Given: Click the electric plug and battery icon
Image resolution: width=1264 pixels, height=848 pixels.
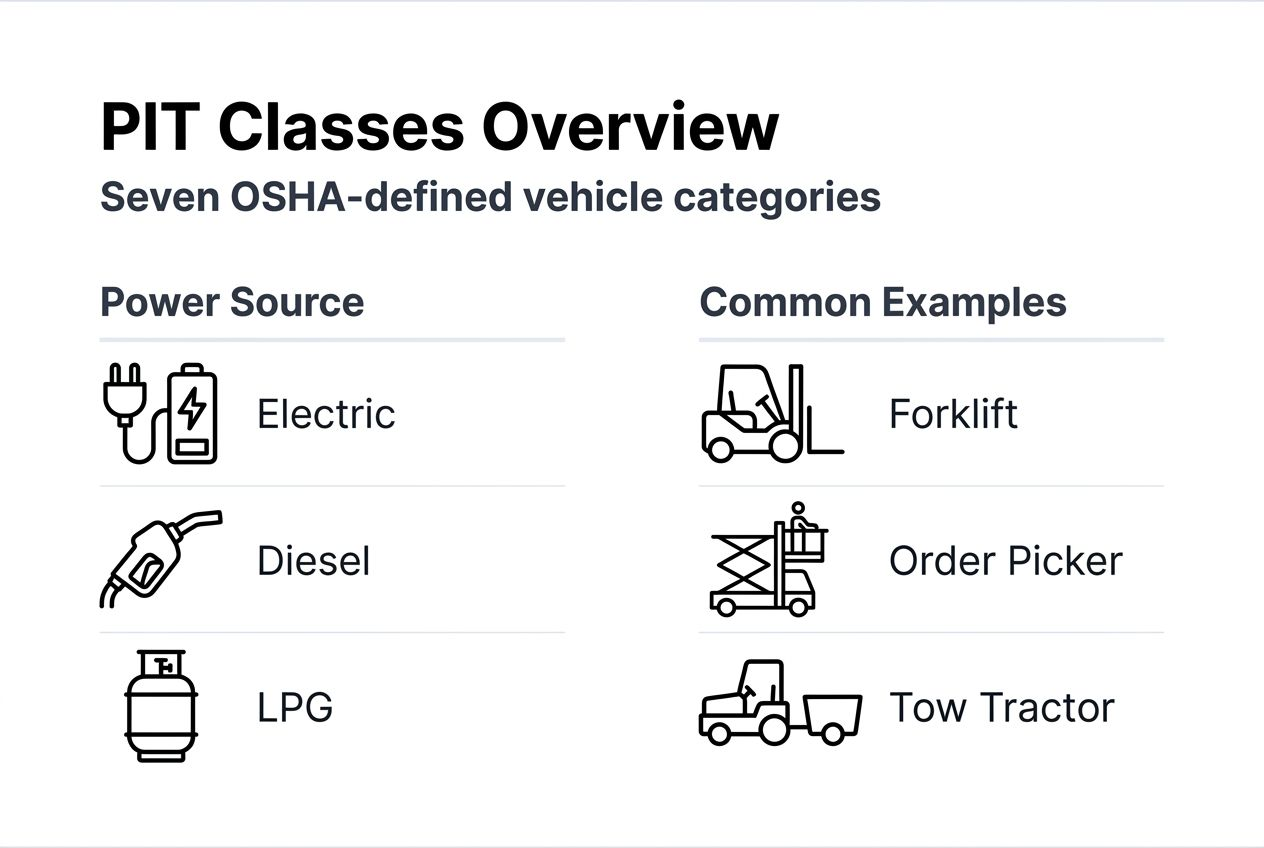Looking at the screenshot, I should point(160,413).
